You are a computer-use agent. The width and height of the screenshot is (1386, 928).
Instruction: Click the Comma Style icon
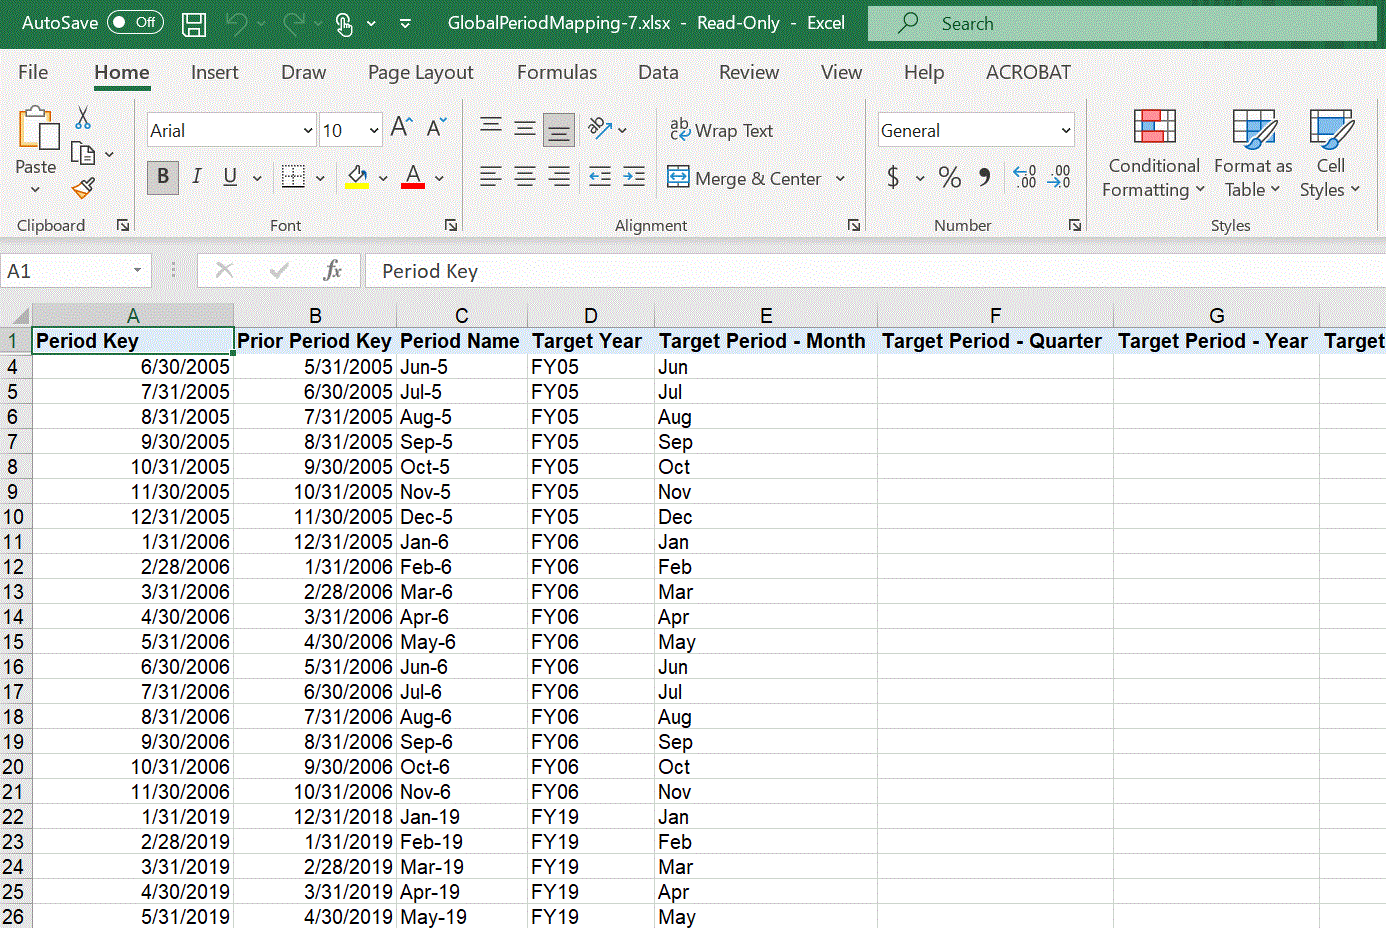[984, 177]
